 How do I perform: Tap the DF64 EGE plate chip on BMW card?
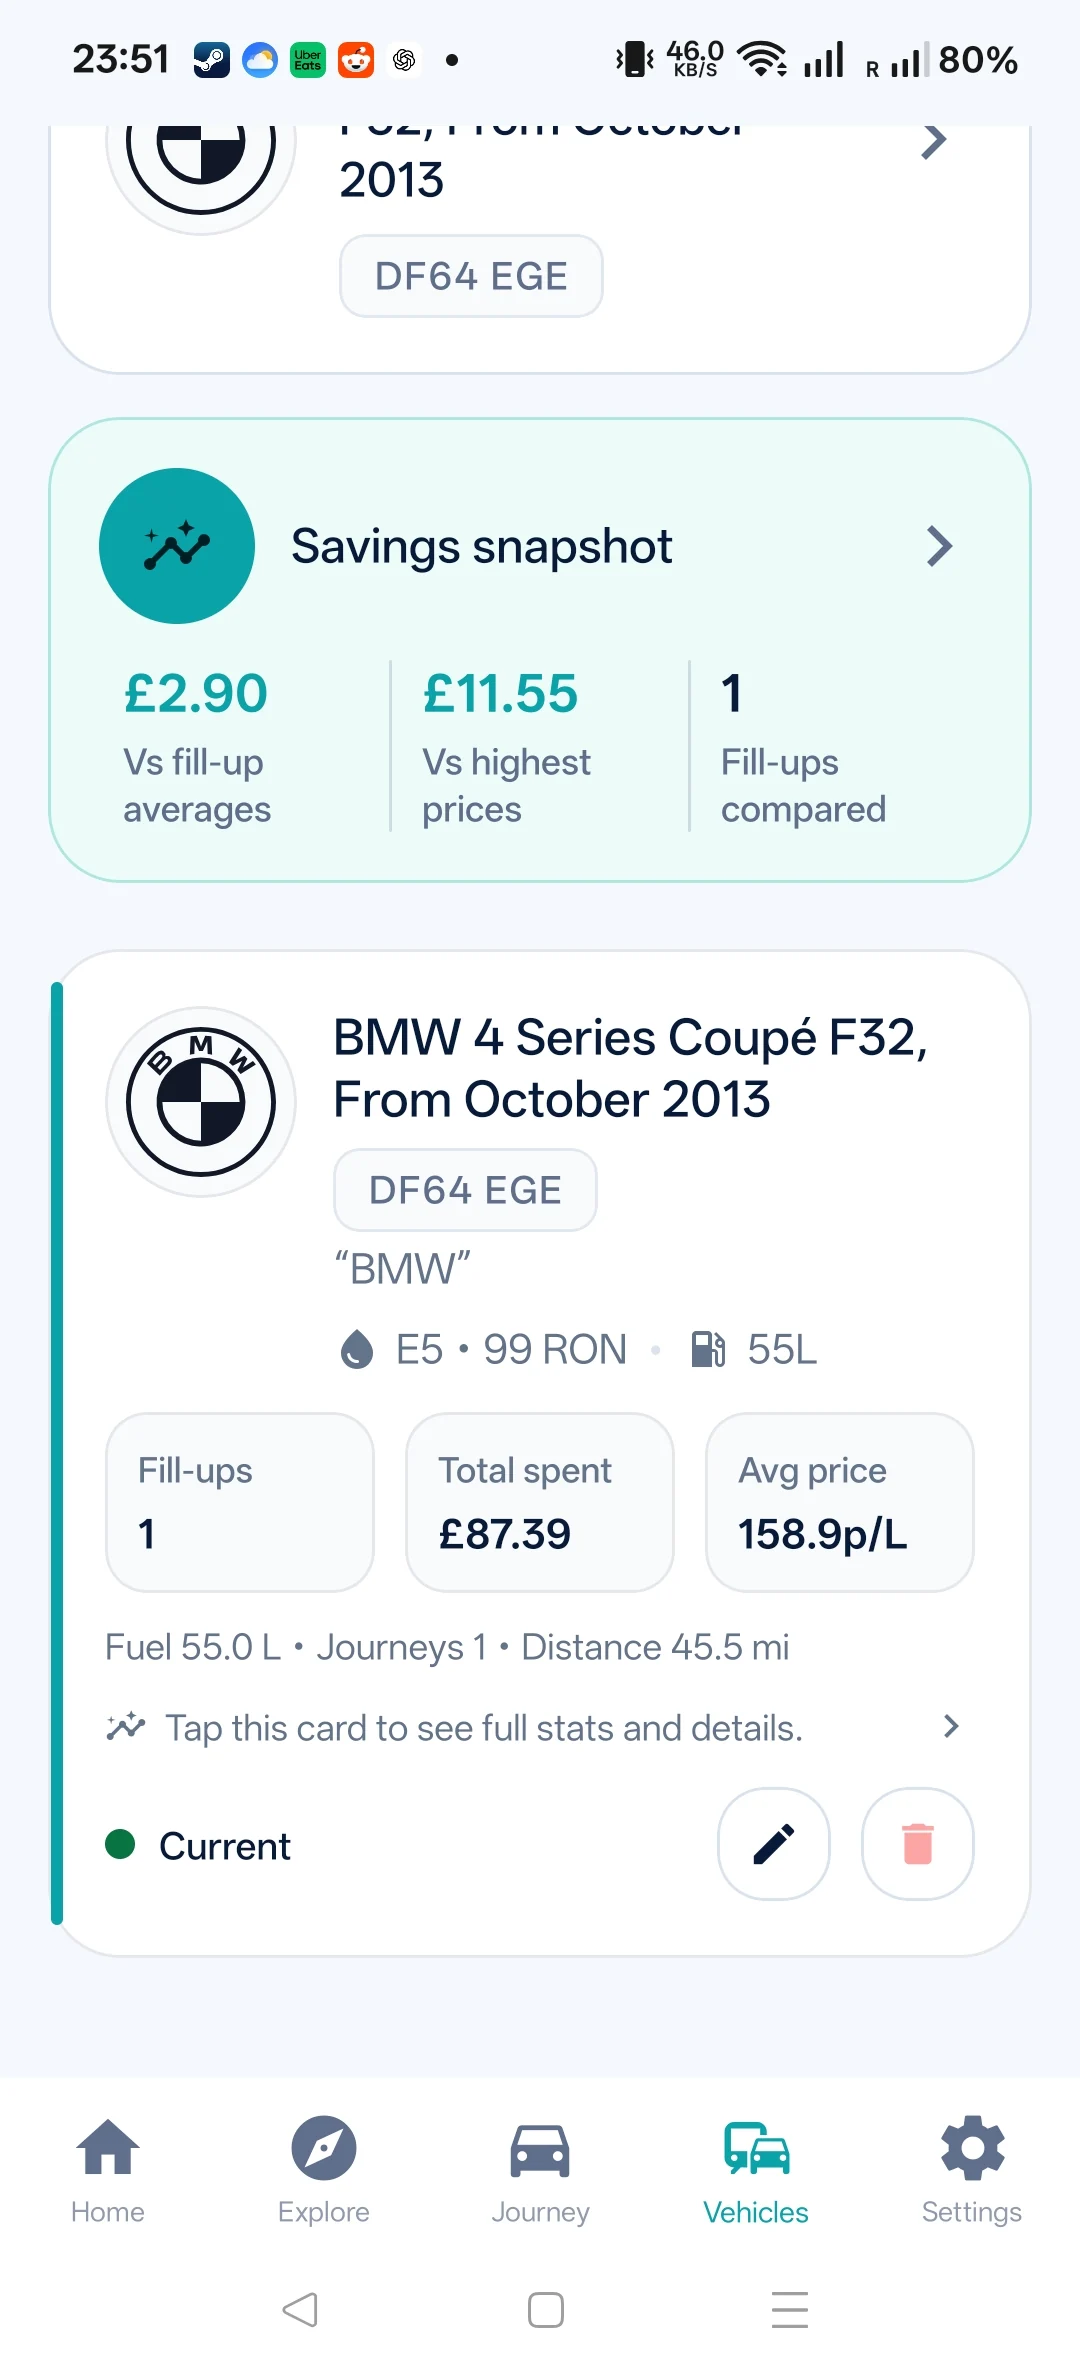[x=465, y=1190]
